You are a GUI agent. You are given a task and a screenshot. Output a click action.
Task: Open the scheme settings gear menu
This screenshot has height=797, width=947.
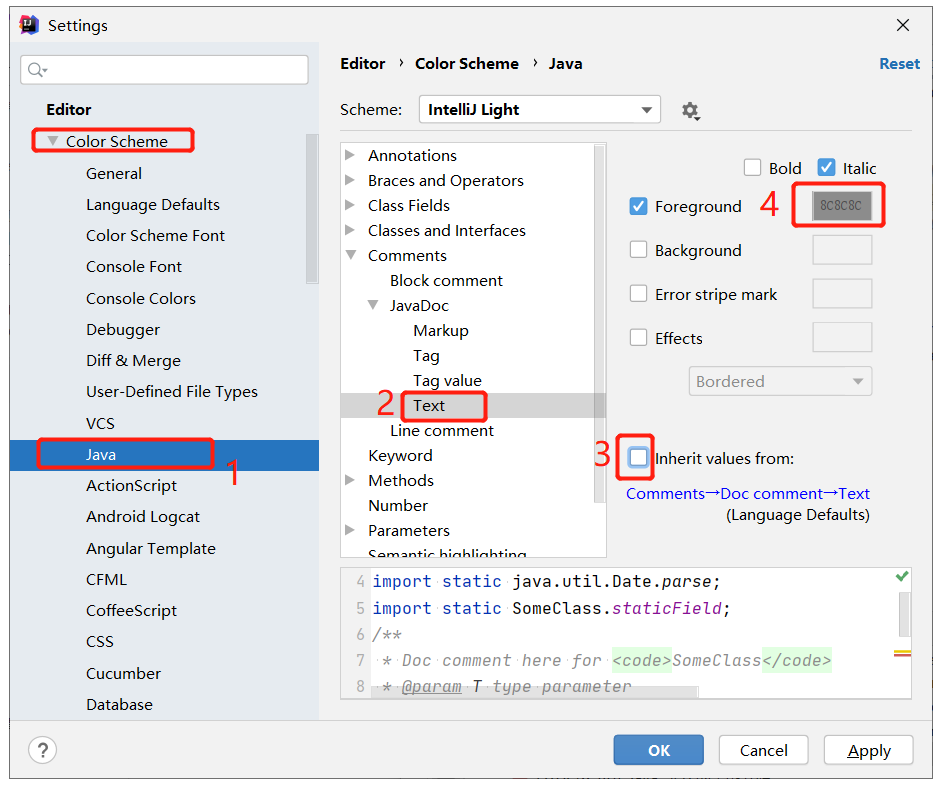(x=691, y=111)
